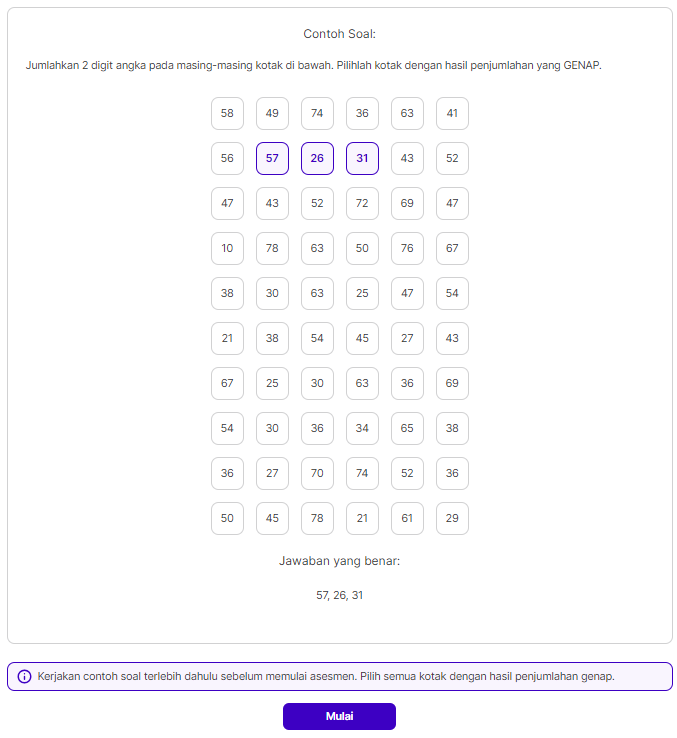The width and height of the screenshot is (677, 738).
Task: Choose the box labeled 72
Action: (362, 203)
